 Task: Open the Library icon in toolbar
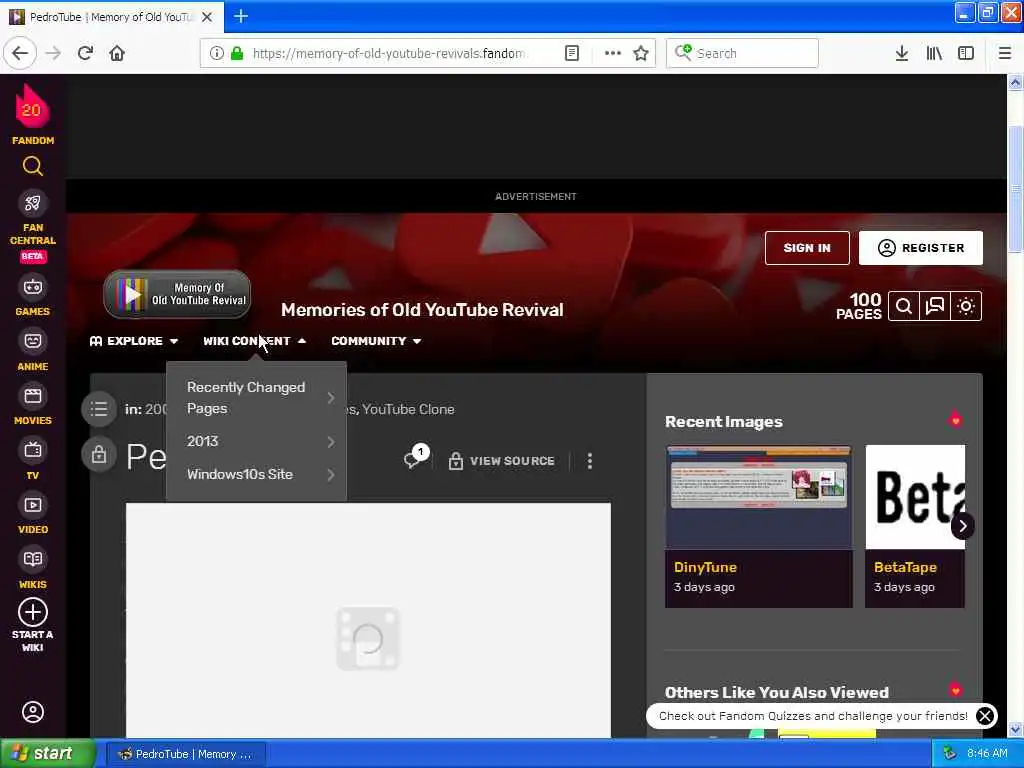coord(934,54)
